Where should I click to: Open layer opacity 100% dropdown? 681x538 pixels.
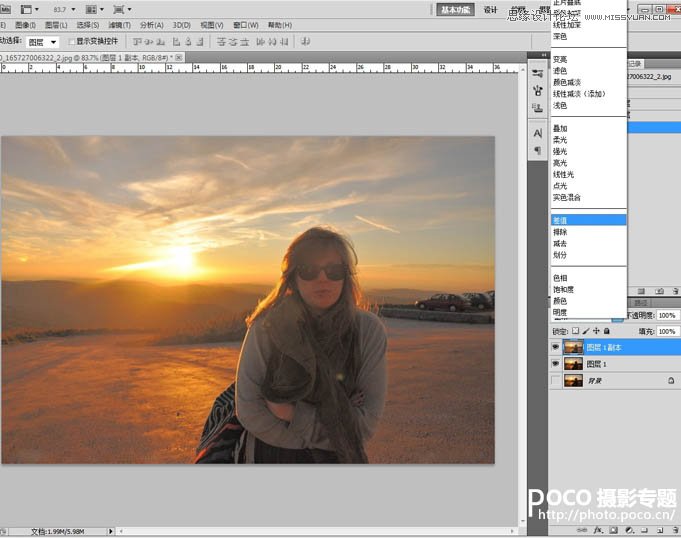click(x=667, y=314)
